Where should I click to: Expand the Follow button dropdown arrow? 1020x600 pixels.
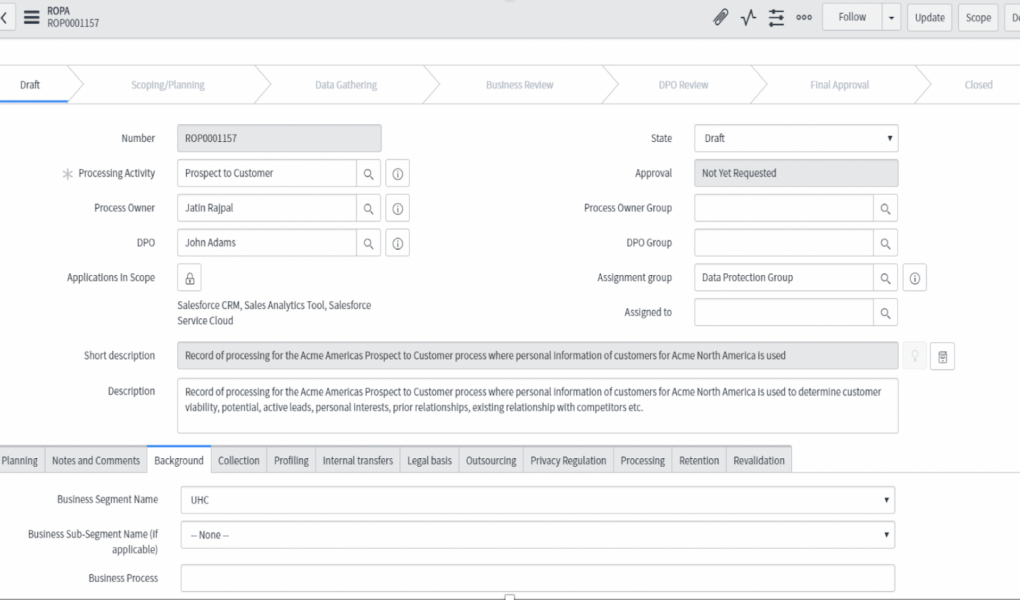(891, 18)
